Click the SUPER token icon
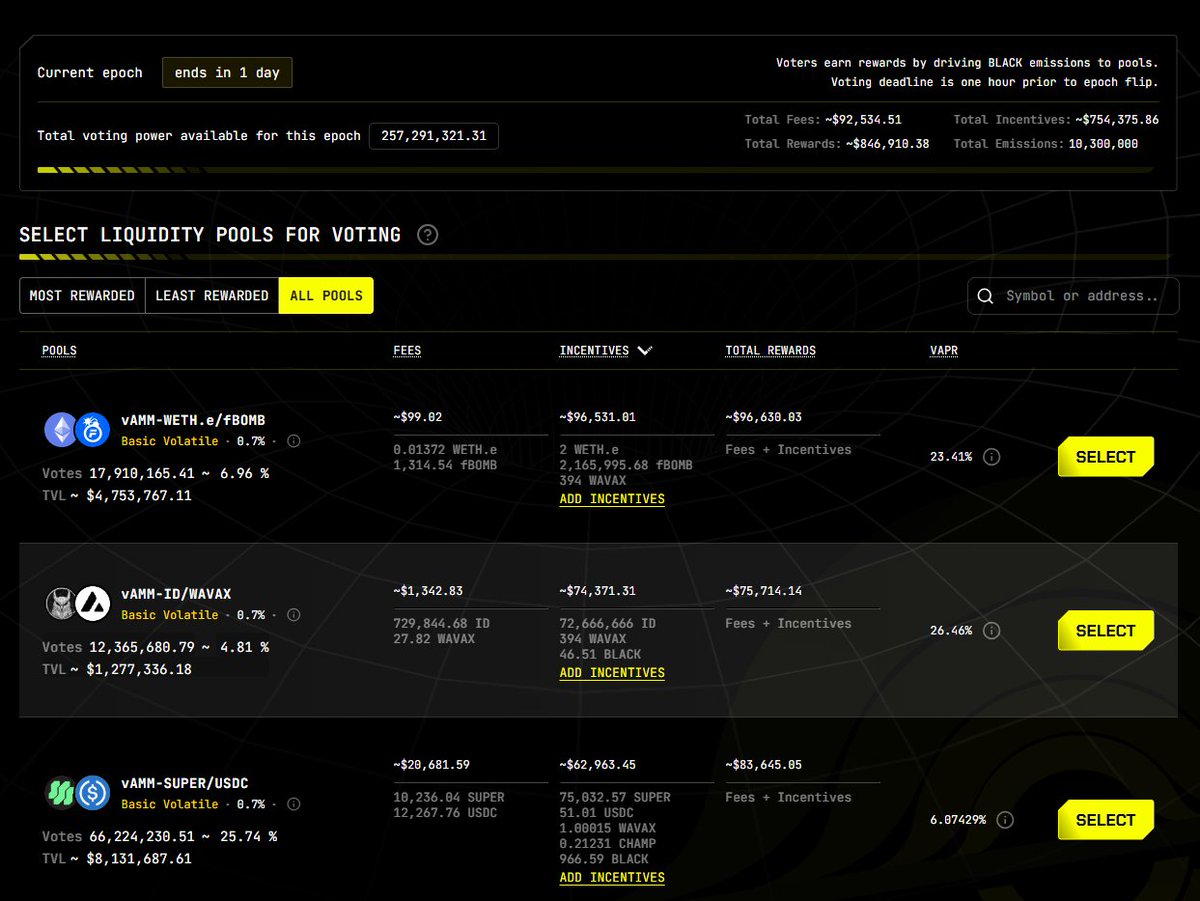 tap(60, 793)
